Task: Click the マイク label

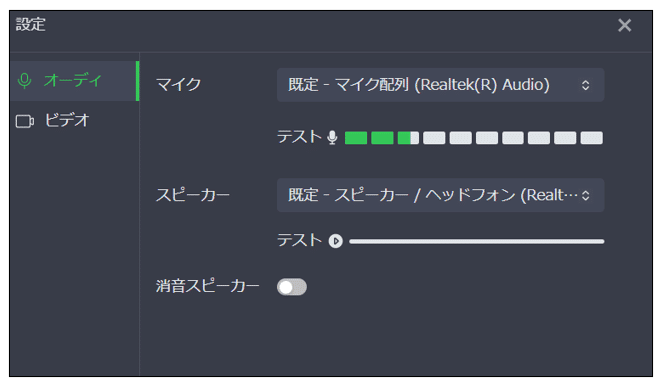Action: tap(178, 85)
